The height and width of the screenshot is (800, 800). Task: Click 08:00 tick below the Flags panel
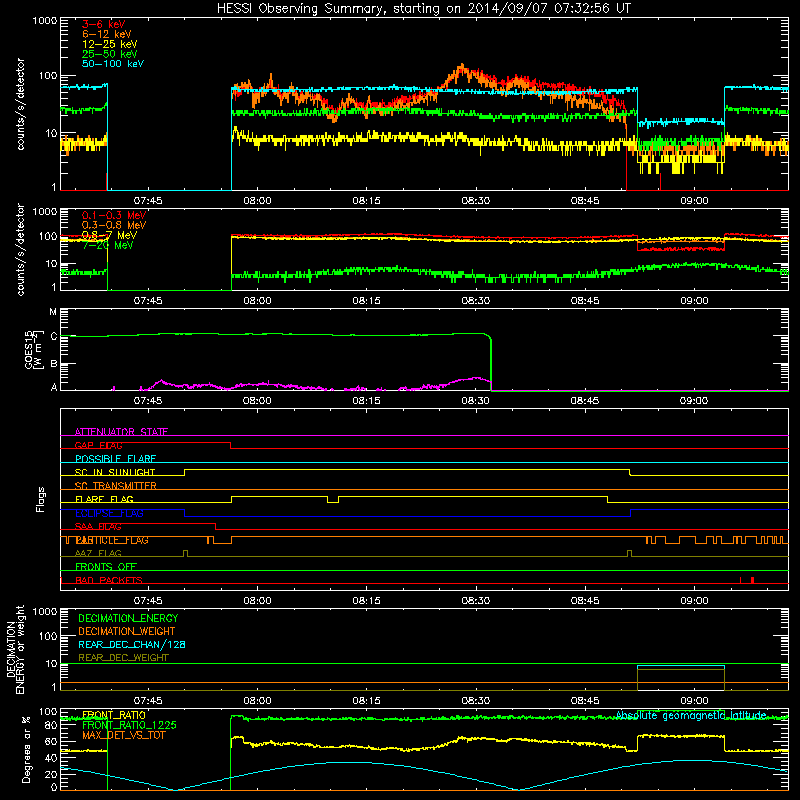point(257,601)
